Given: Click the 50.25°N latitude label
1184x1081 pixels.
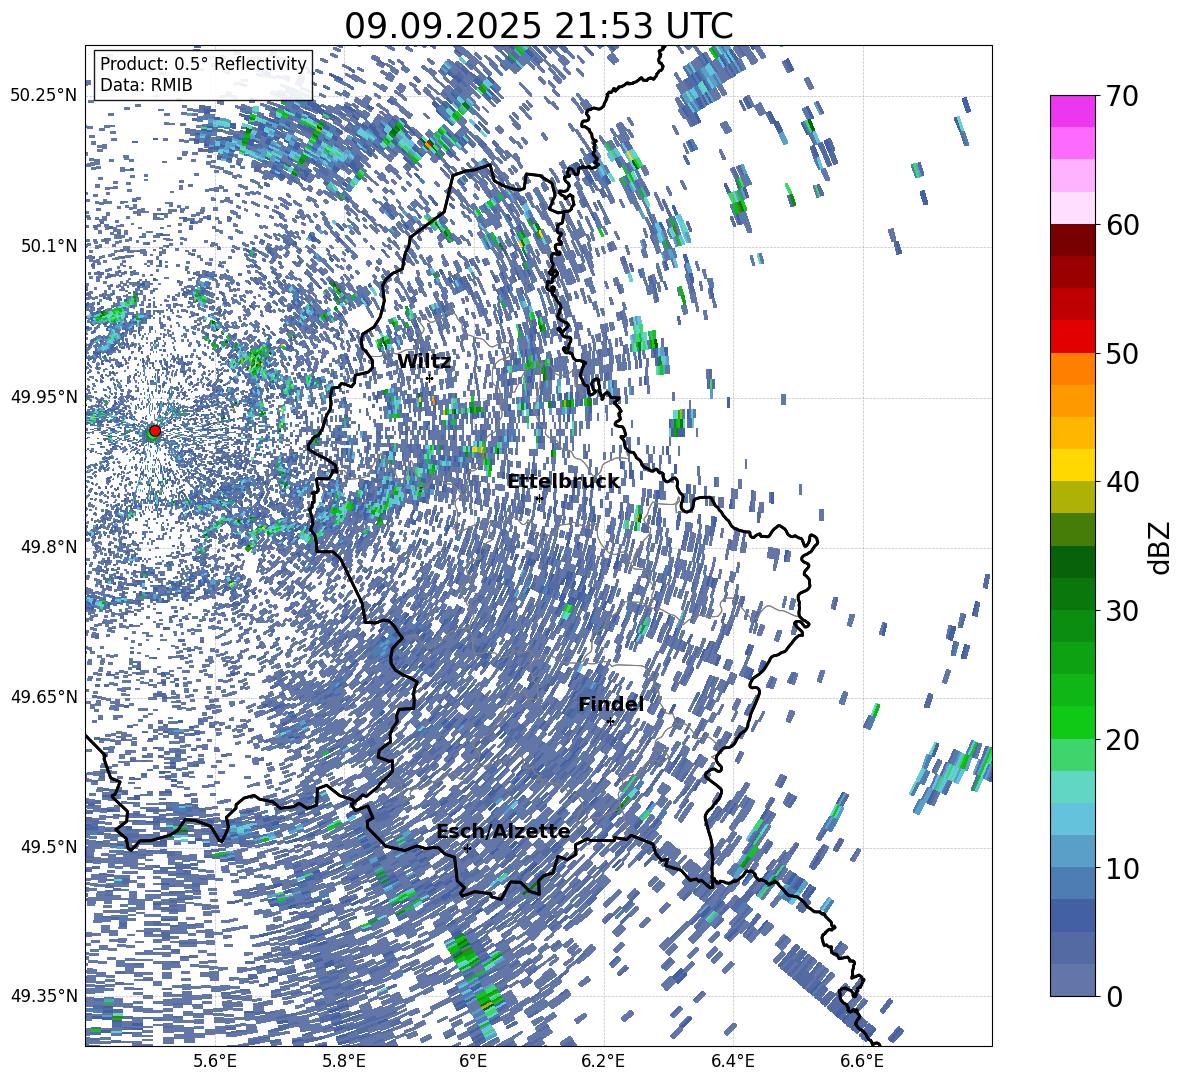Looking at the screenshot, I should coord(44,96).
